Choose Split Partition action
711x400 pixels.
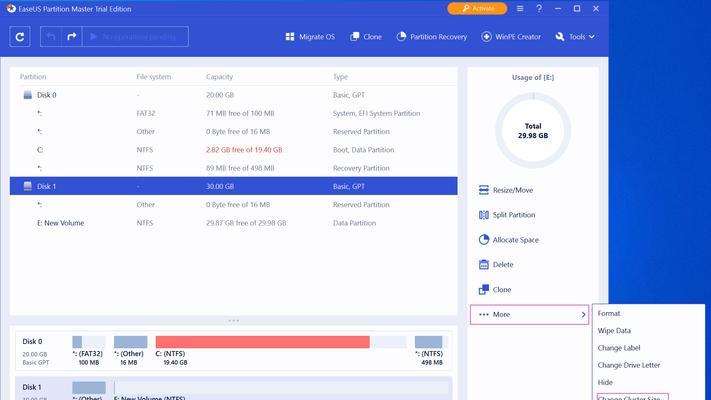(x=507, y=215)
